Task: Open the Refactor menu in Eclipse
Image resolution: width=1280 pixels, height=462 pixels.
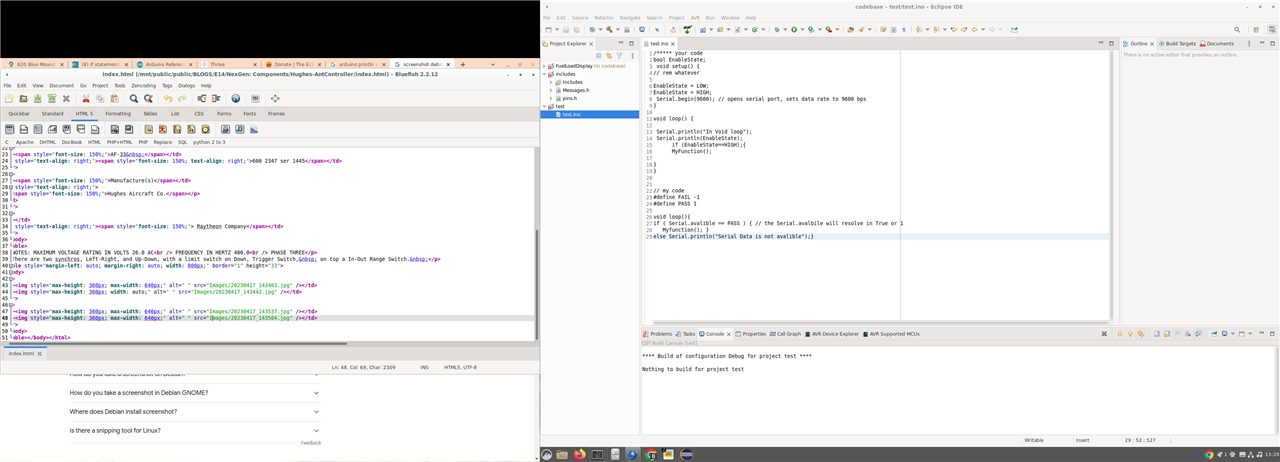Action: tap(604, 18)
